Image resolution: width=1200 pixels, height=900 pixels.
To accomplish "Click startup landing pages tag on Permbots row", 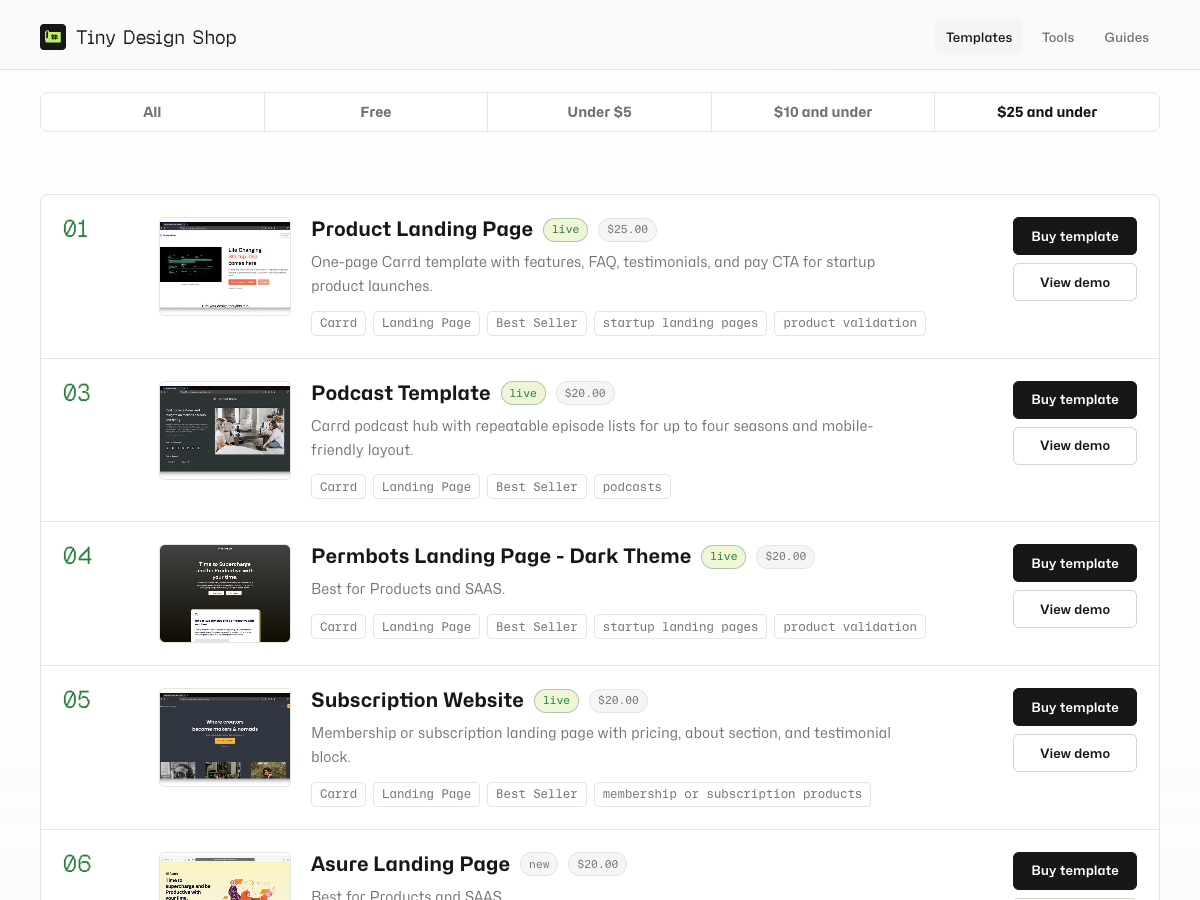I will (x=680, y=627).
